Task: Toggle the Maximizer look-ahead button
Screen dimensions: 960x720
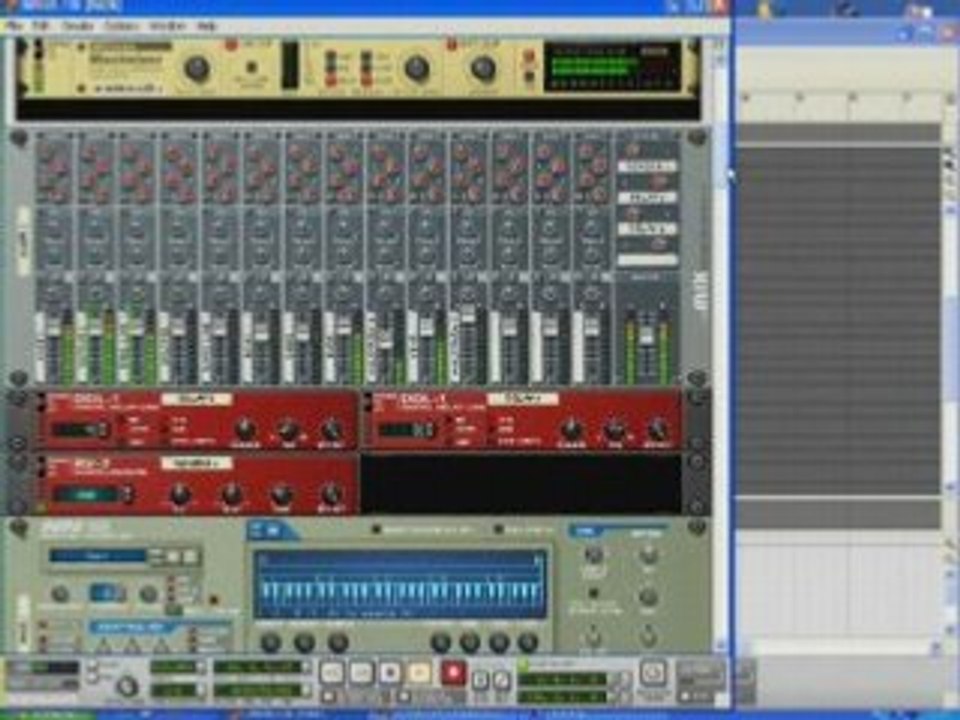Action: 252,68
